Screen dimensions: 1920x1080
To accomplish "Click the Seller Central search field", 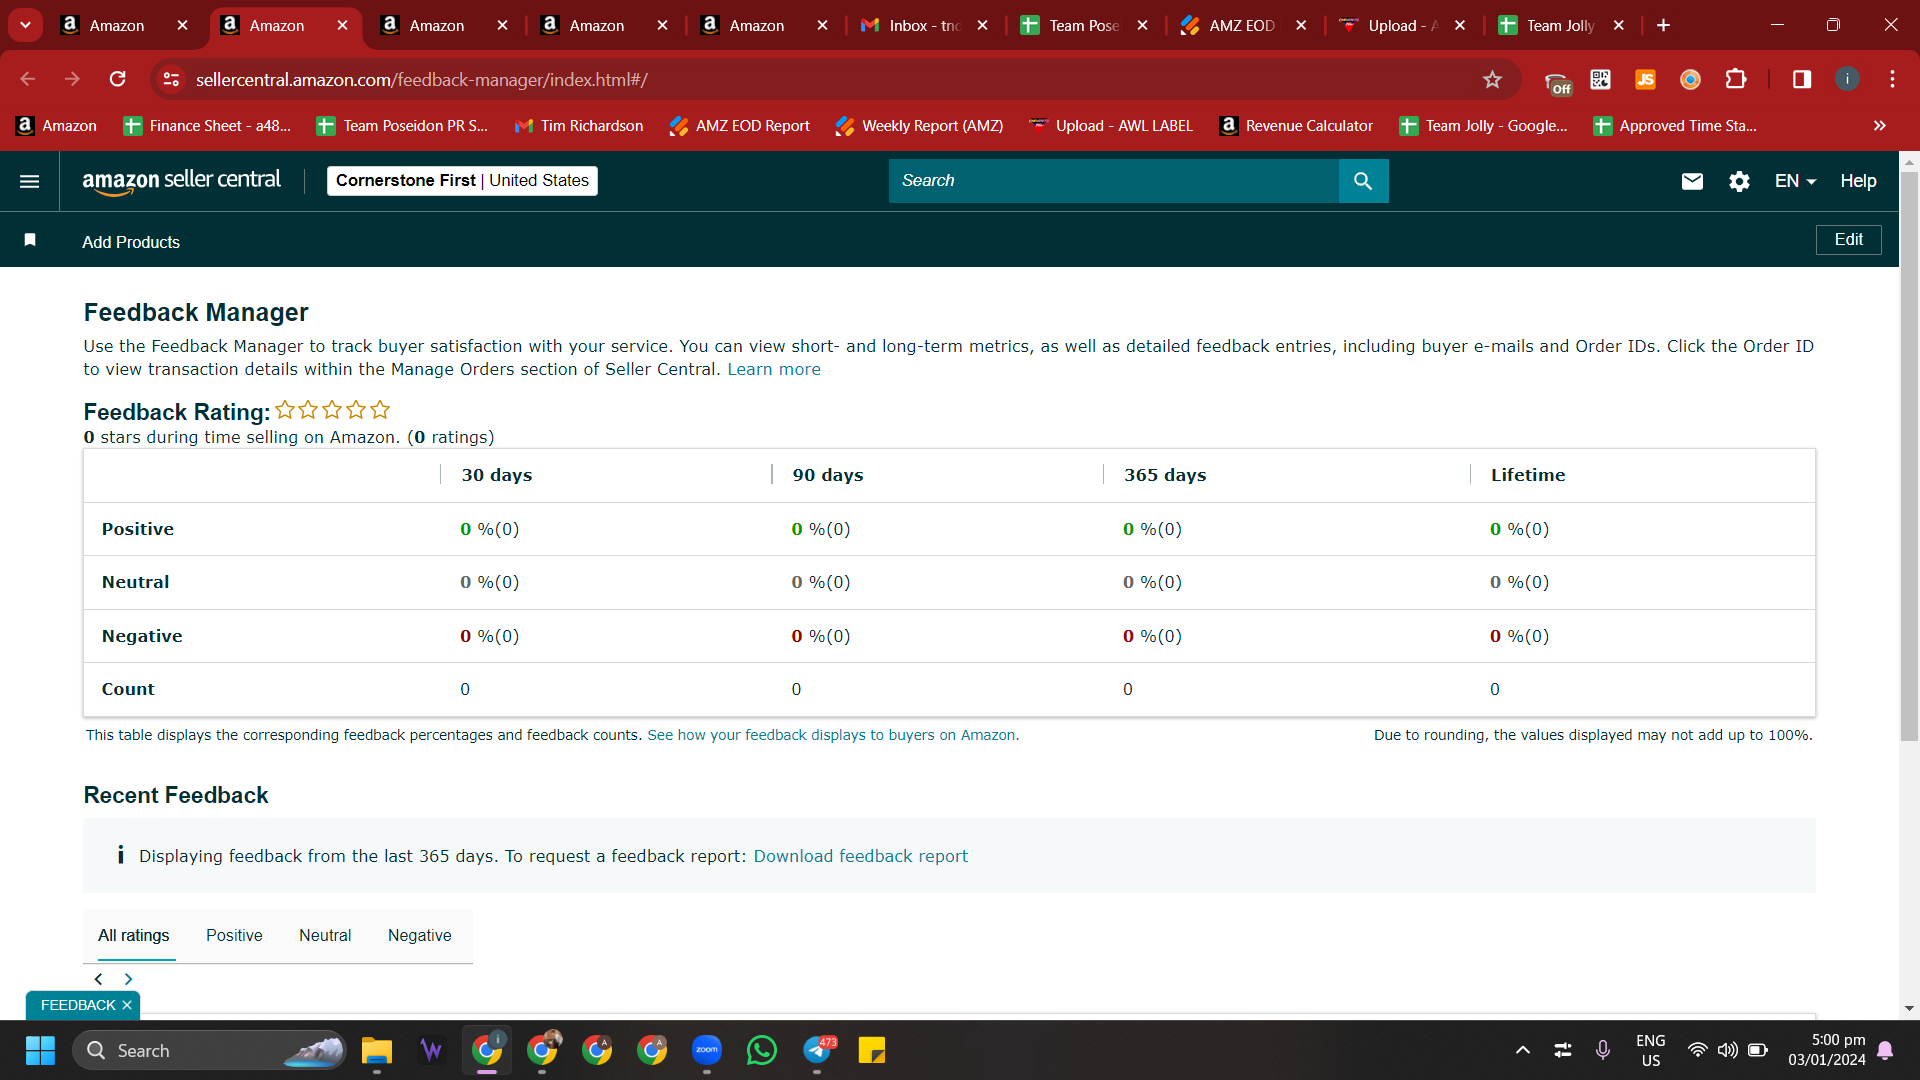I will (1114, 181).
